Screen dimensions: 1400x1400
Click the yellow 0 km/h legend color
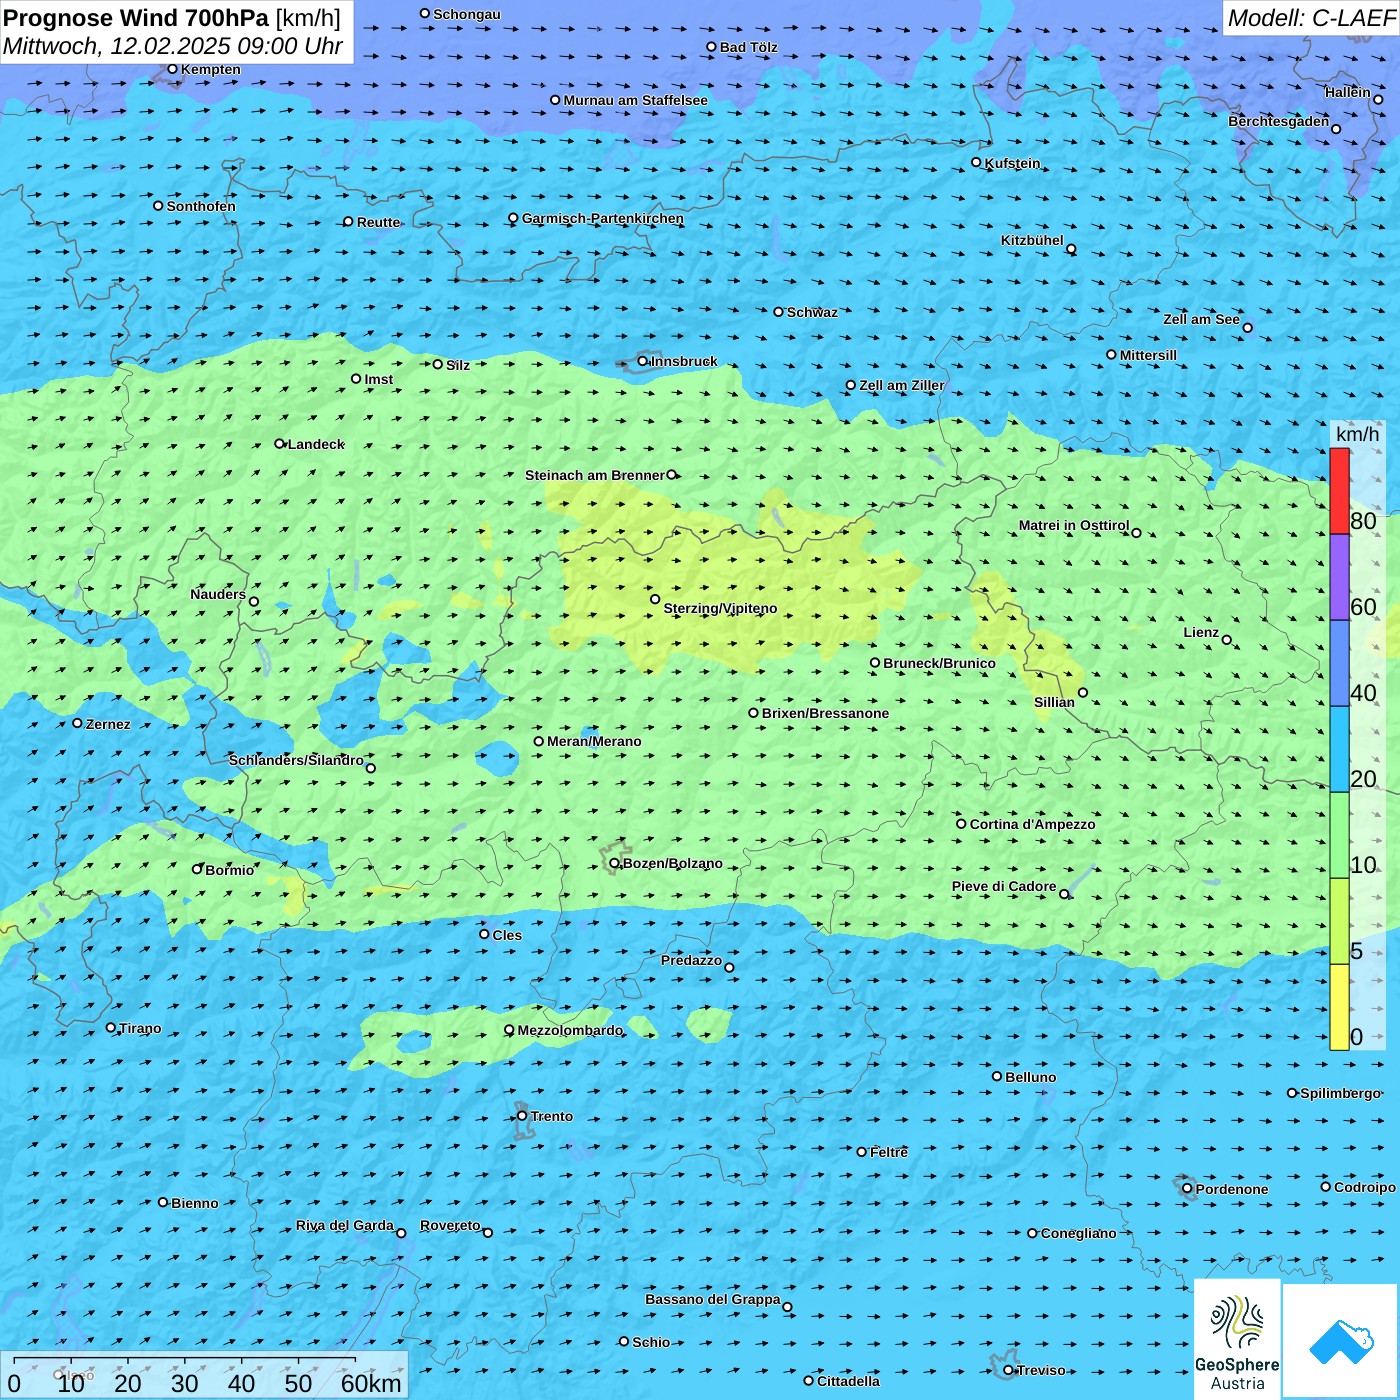pyautogui.click(x=1339, y=1006)
